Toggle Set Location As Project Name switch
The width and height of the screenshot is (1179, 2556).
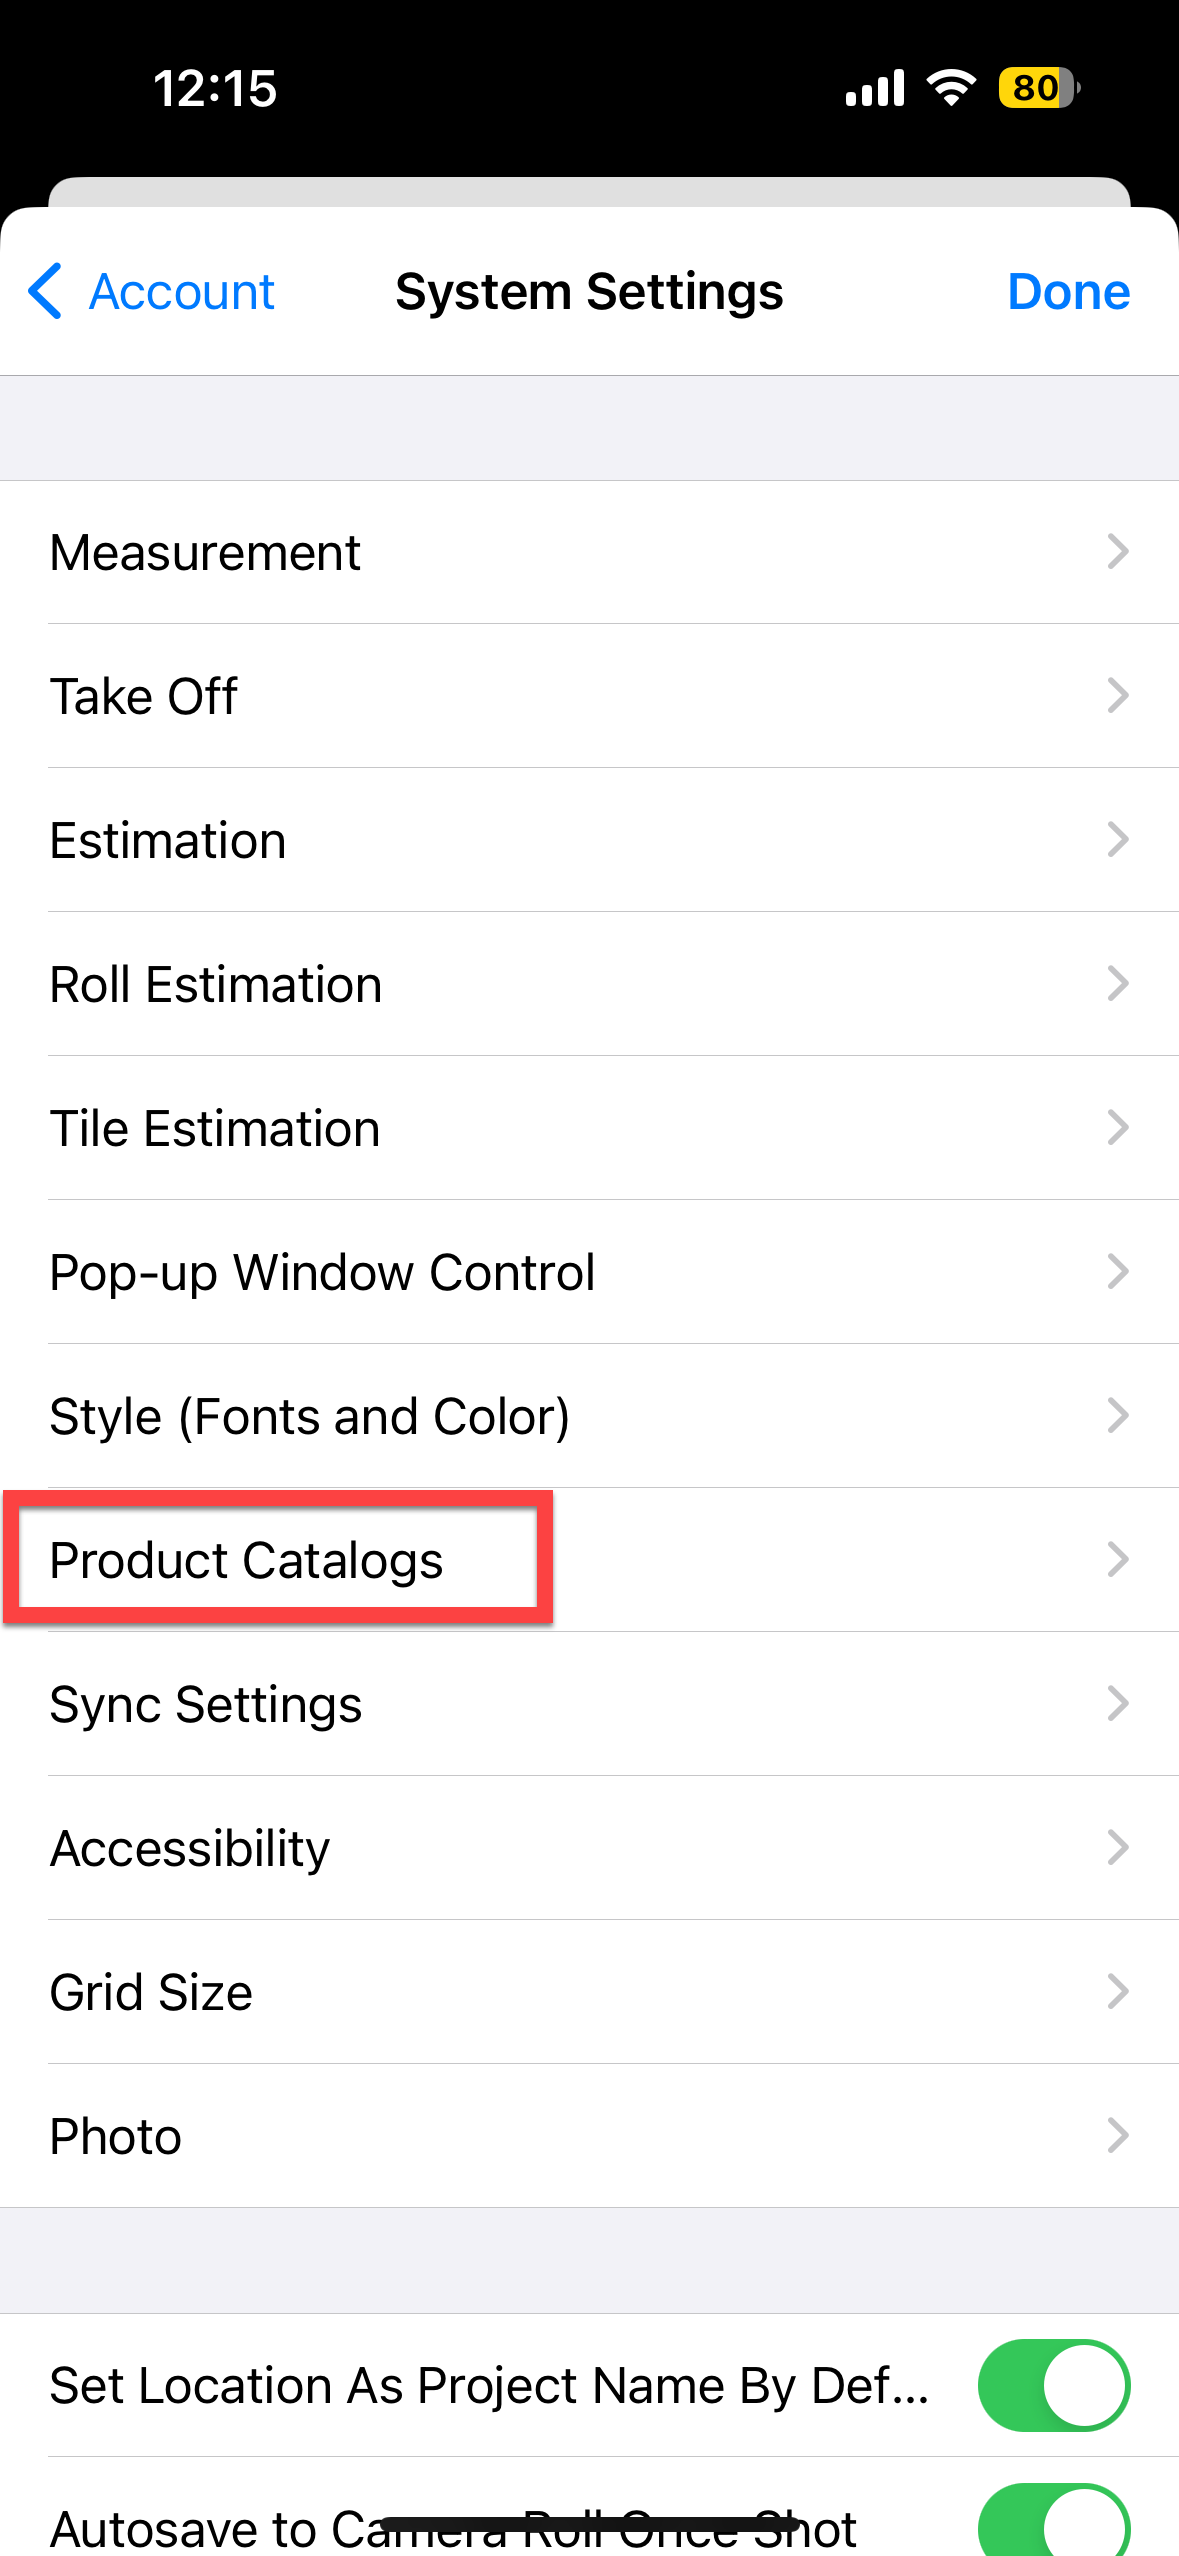tap(1053, 2385)
